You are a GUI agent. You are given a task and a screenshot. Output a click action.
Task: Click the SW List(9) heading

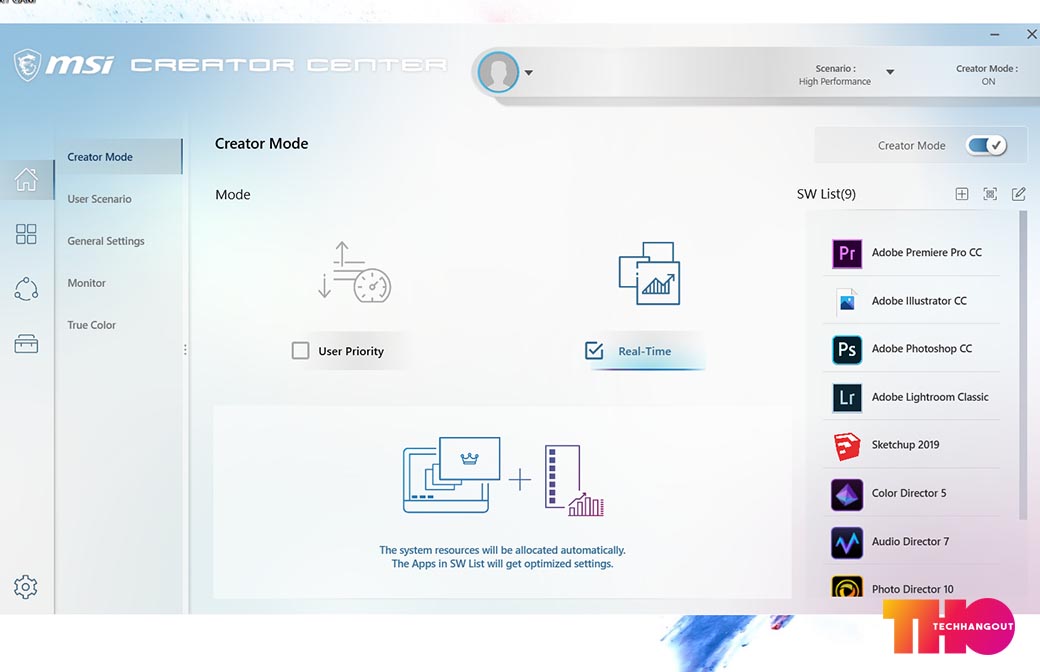tap(826, 194)
